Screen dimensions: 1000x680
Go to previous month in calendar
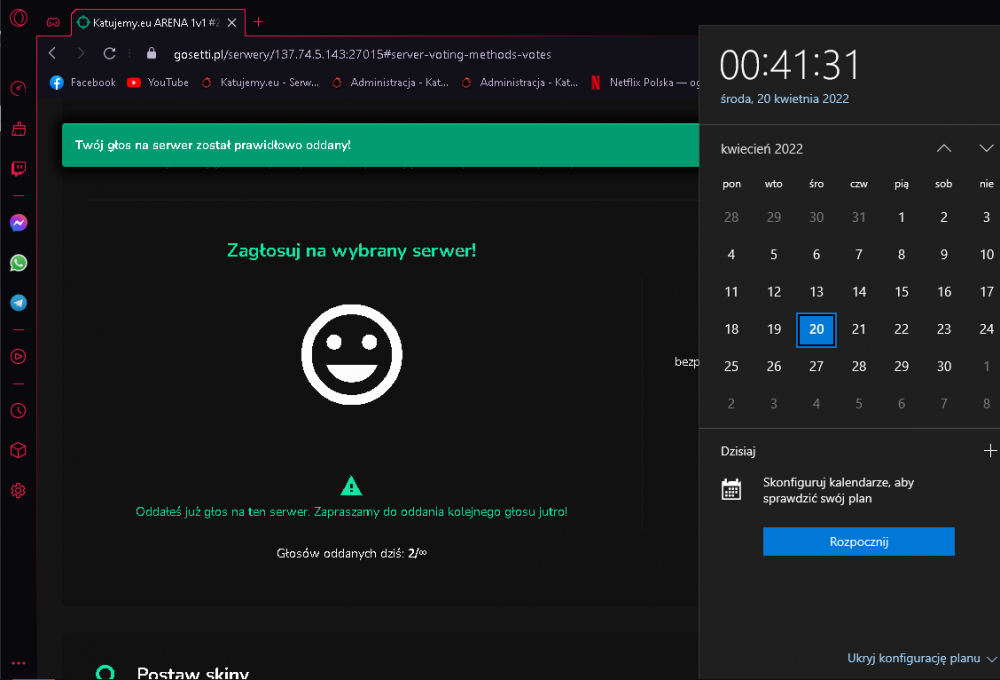(x=944, y=149)
